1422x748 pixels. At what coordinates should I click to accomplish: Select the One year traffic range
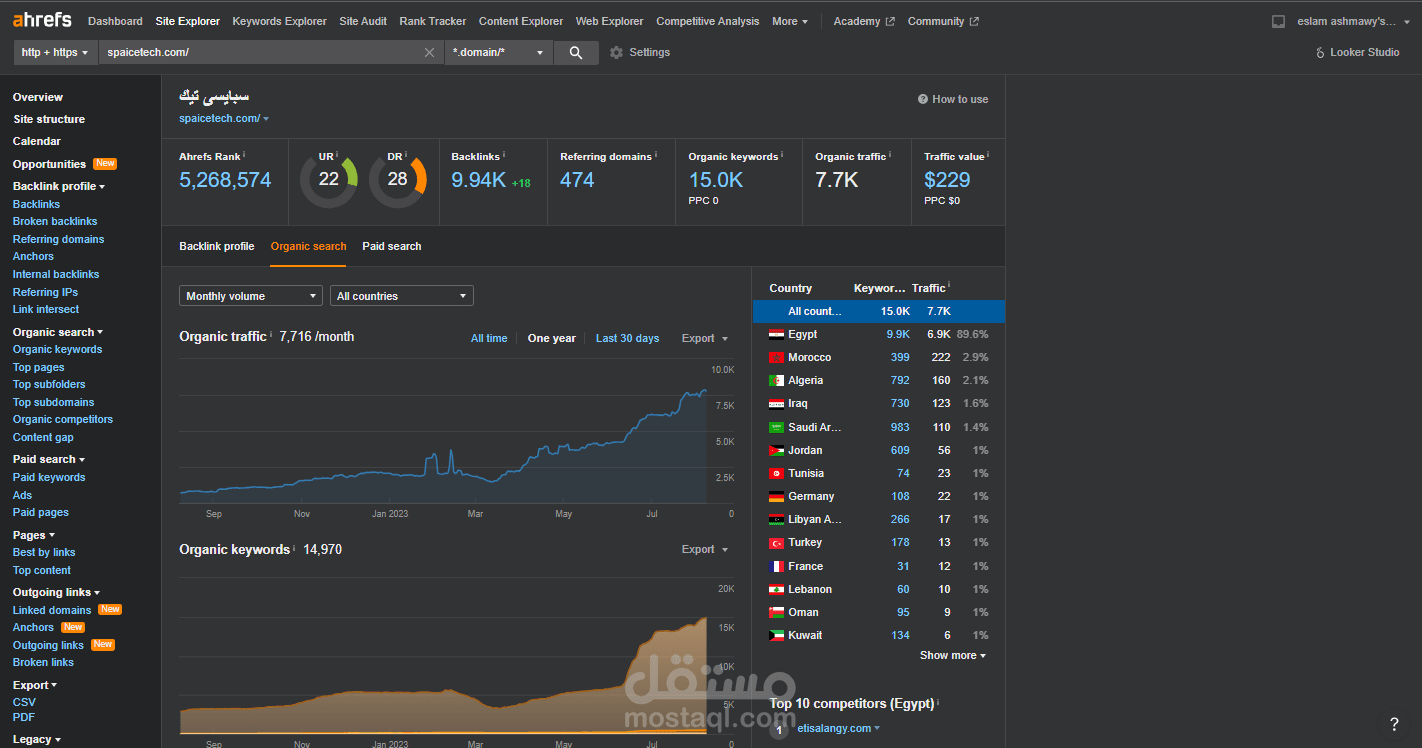(x=552, y=339)
